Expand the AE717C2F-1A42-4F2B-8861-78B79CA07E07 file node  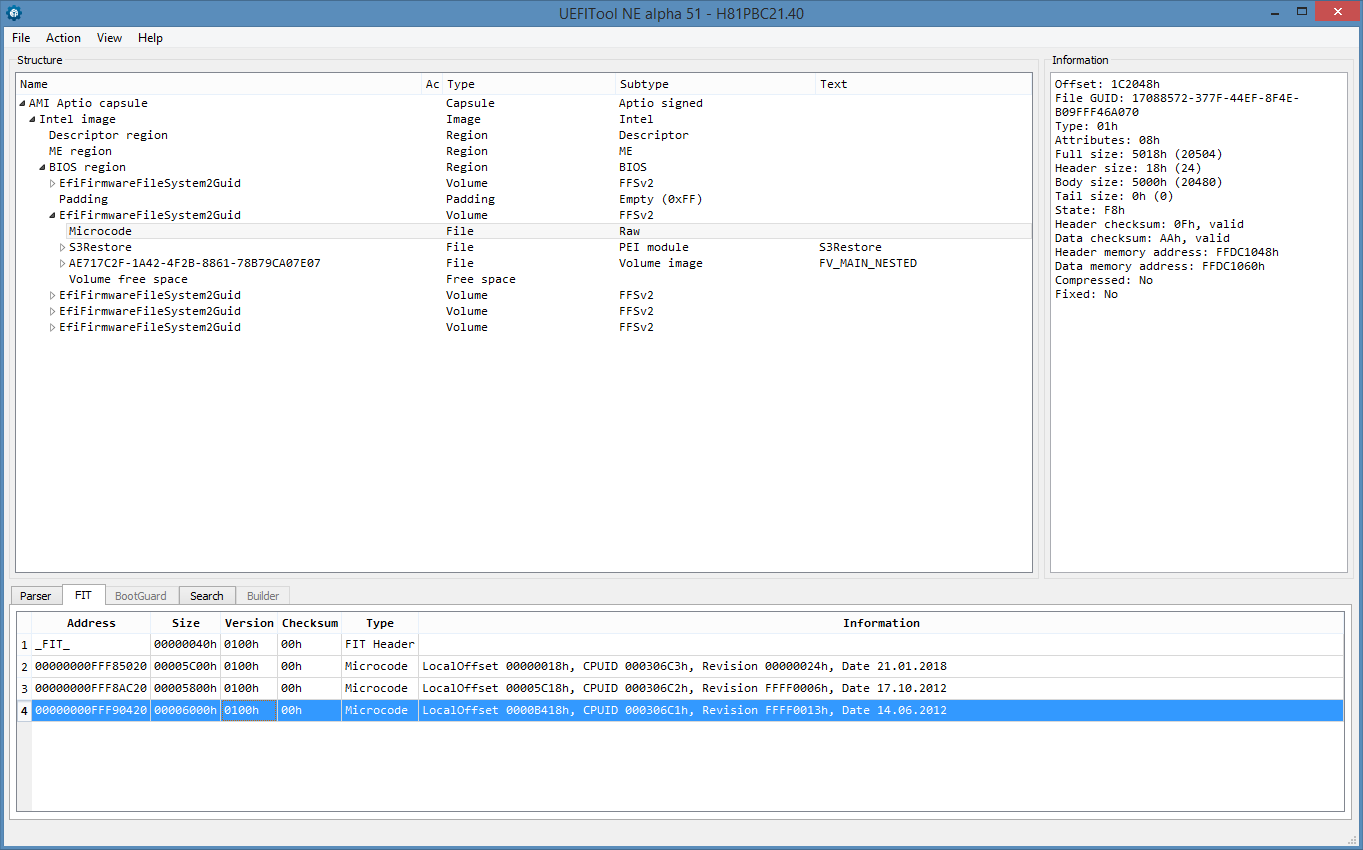tap(63, 263)
